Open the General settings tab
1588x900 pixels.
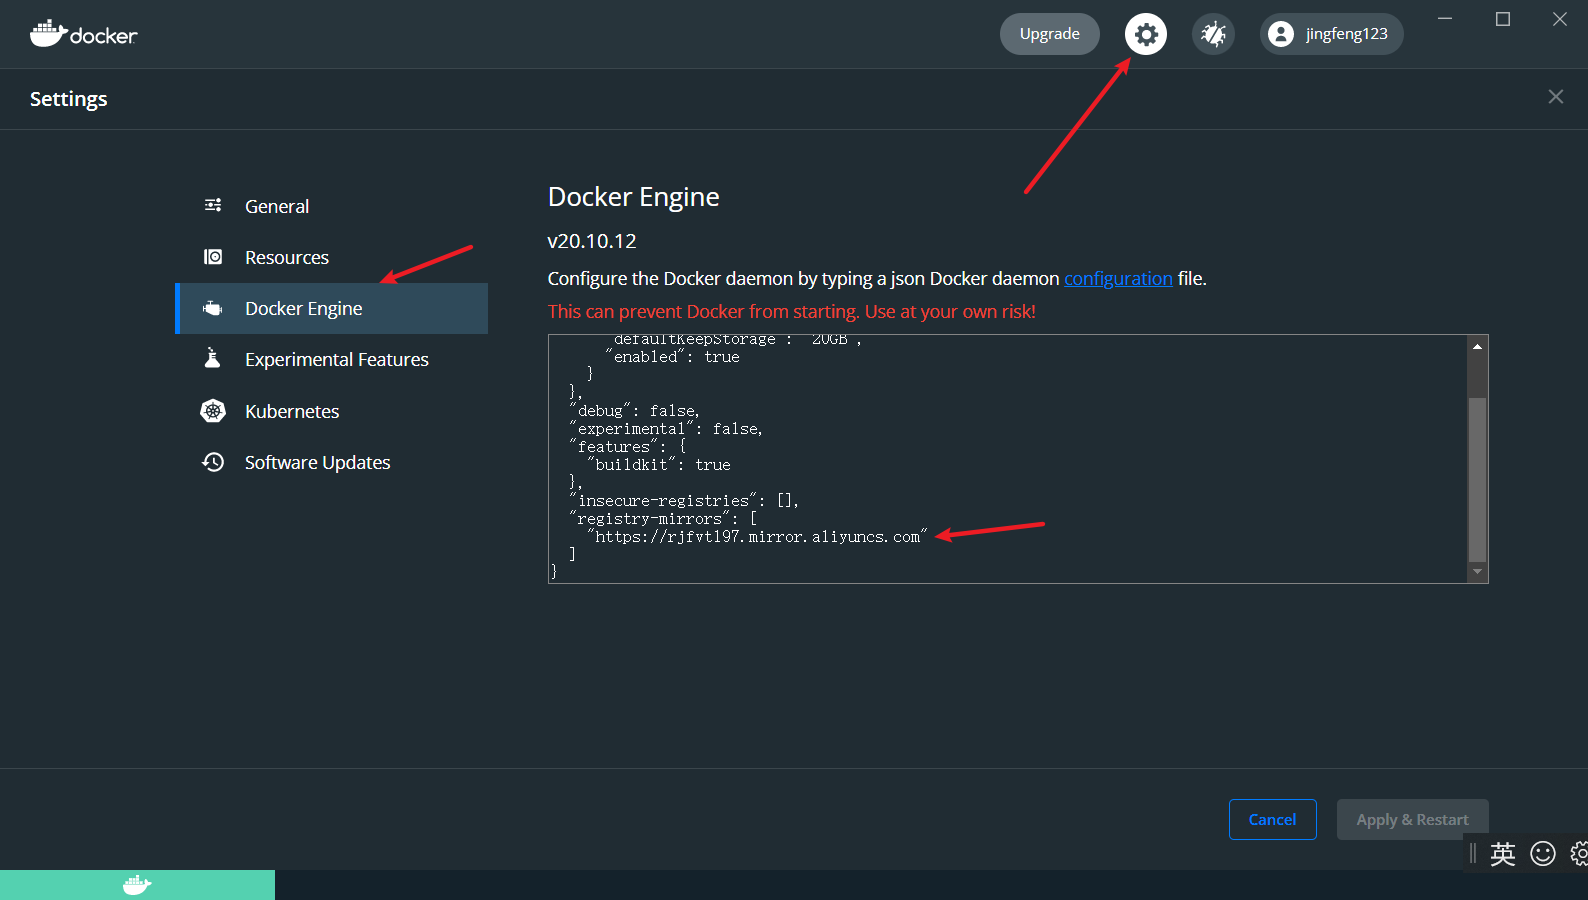(332, 206)
